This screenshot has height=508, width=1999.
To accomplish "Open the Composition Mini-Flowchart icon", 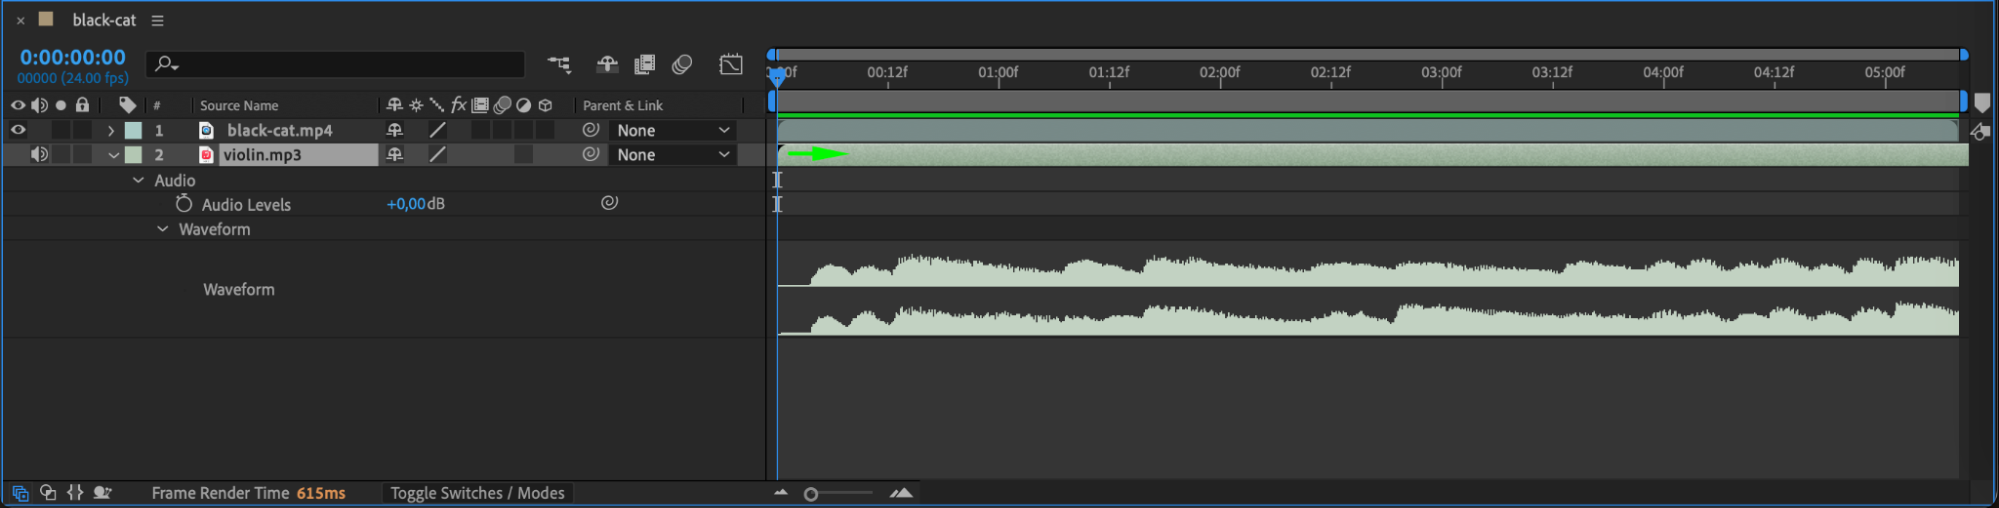I will [x=559, y=65].
